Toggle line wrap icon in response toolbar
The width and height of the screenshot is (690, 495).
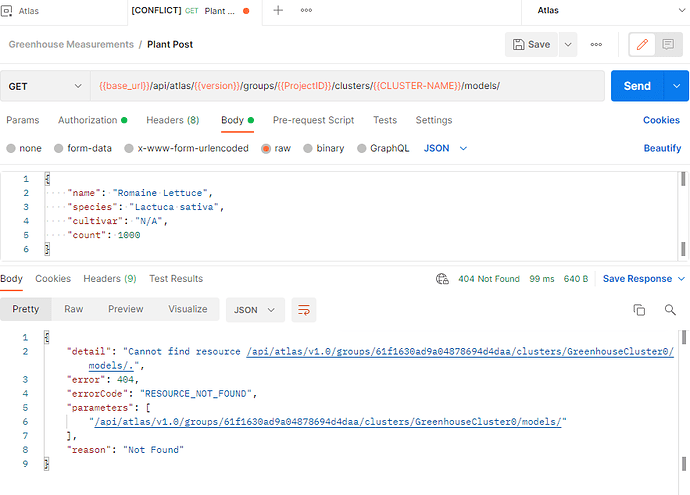[x=303, y=310]
